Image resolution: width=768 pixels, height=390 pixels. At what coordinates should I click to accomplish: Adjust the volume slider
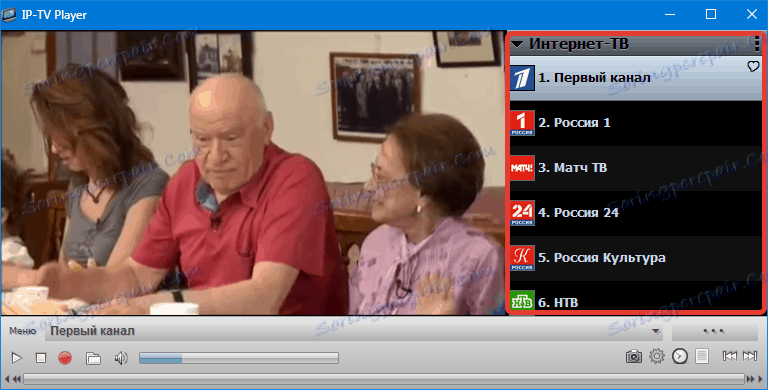[239, 358]
